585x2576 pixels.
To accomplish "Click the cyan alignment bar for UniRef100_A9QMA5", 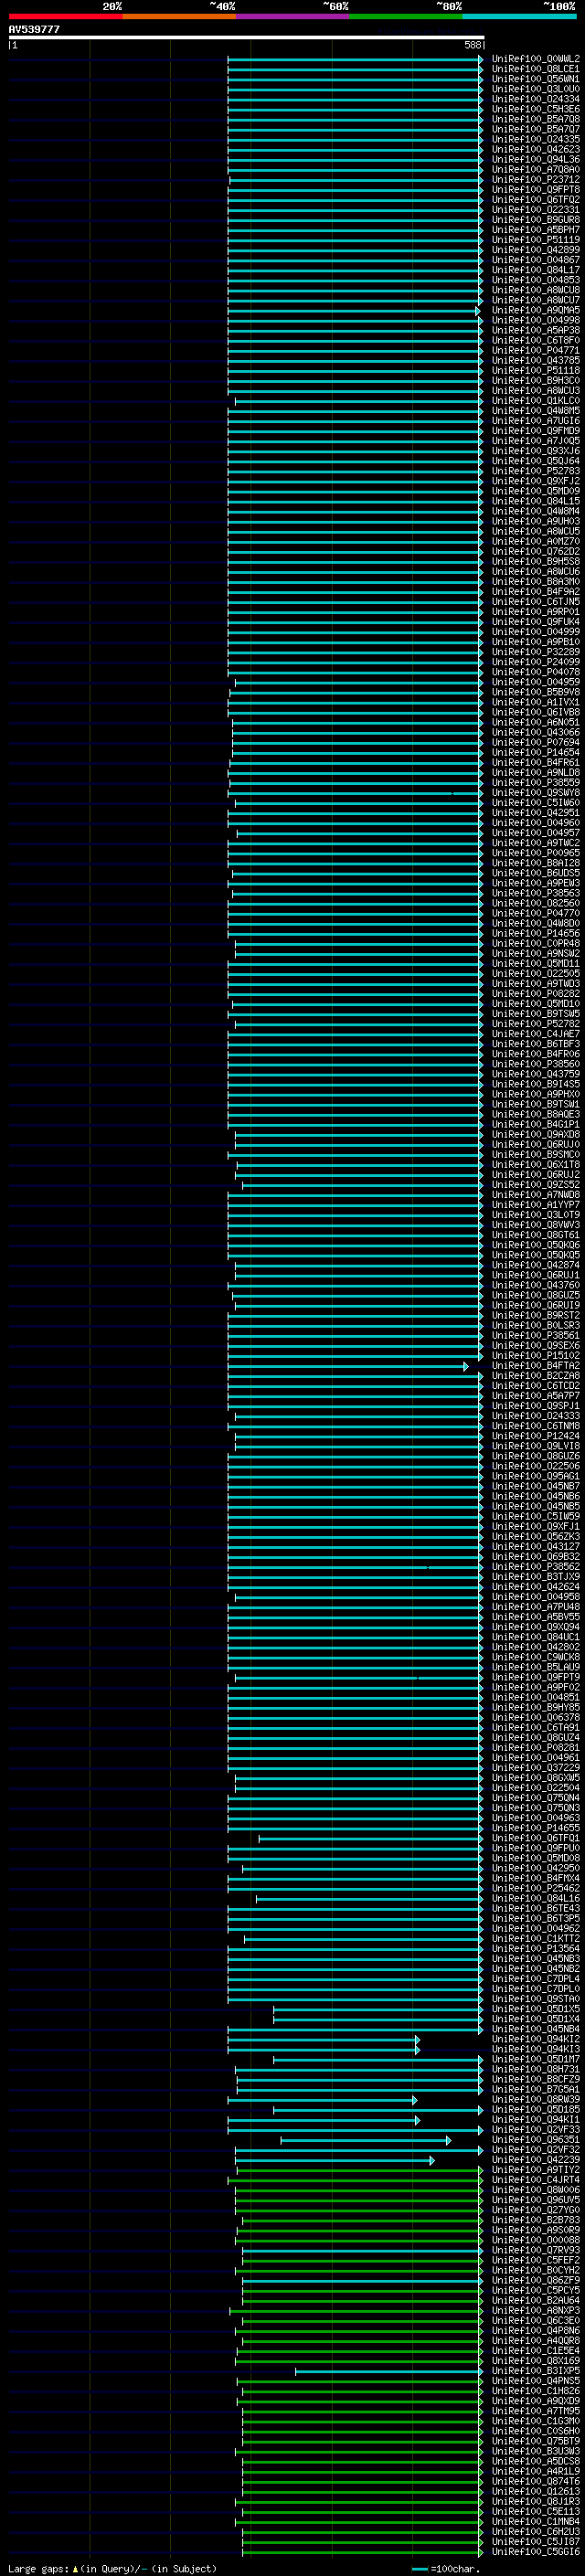I will (x=353, y=311).
